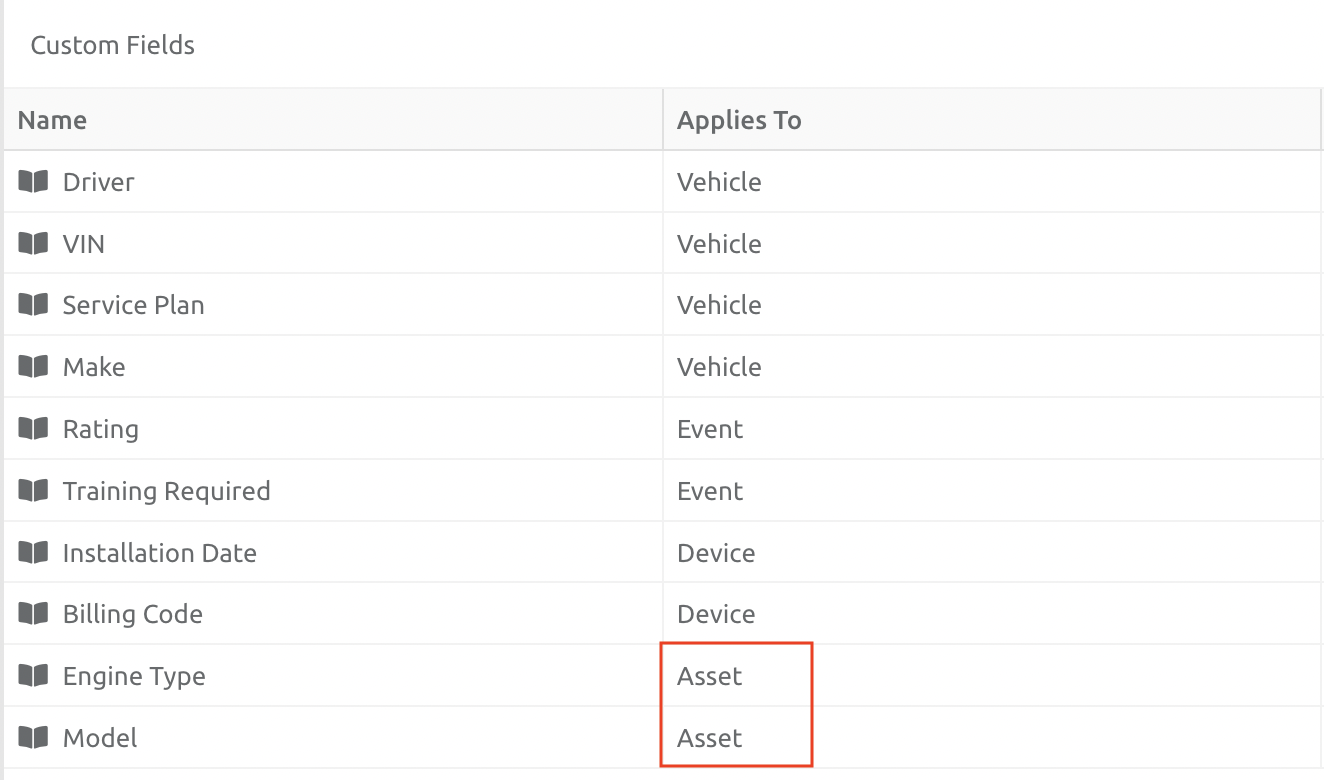The width and height of the screenshot is (1324, 780).
Task: Click the Asset value beside Engine Type
Action: pyautogui.click(x=709, y=675)
